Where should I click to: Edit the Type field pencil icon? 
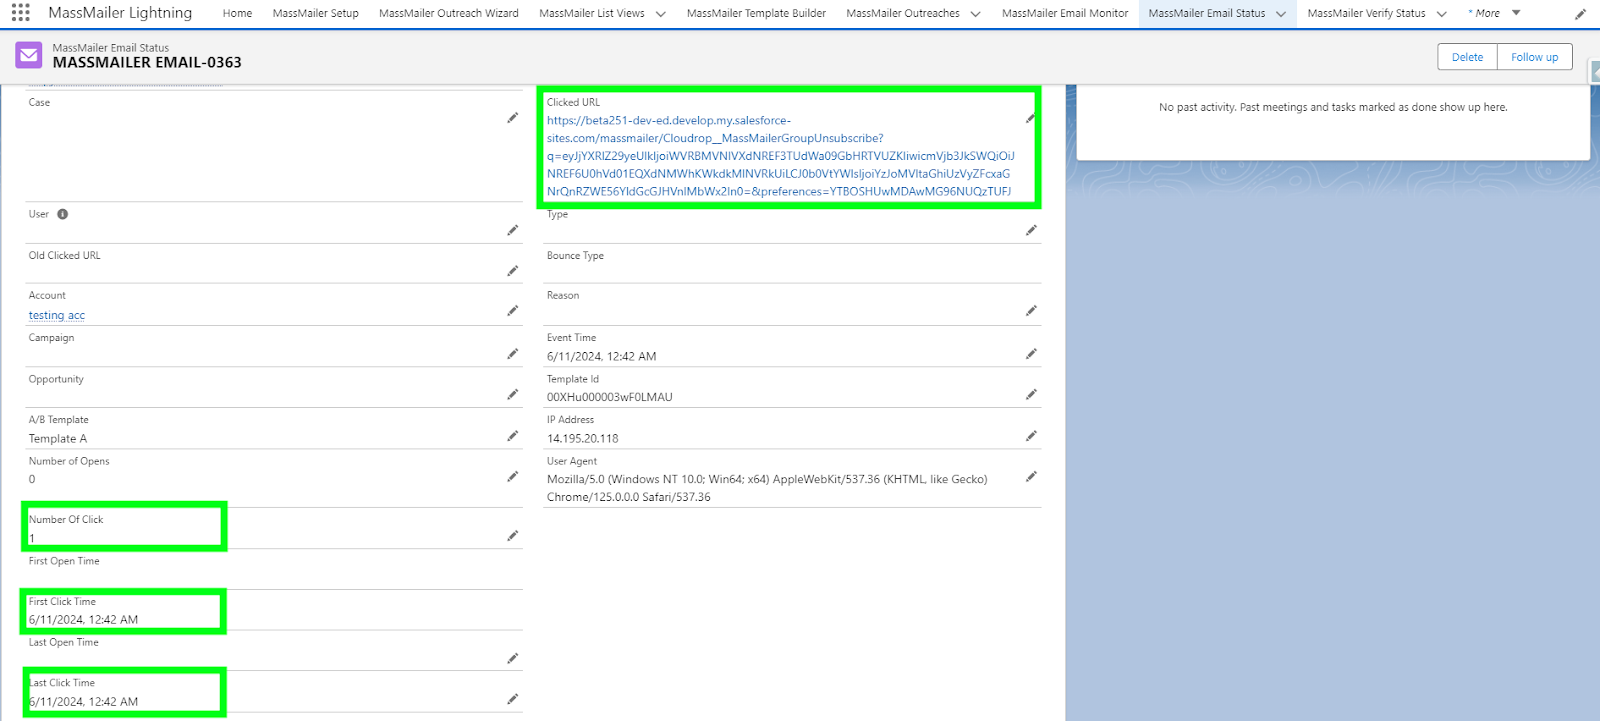click(x=1031, y=230)
